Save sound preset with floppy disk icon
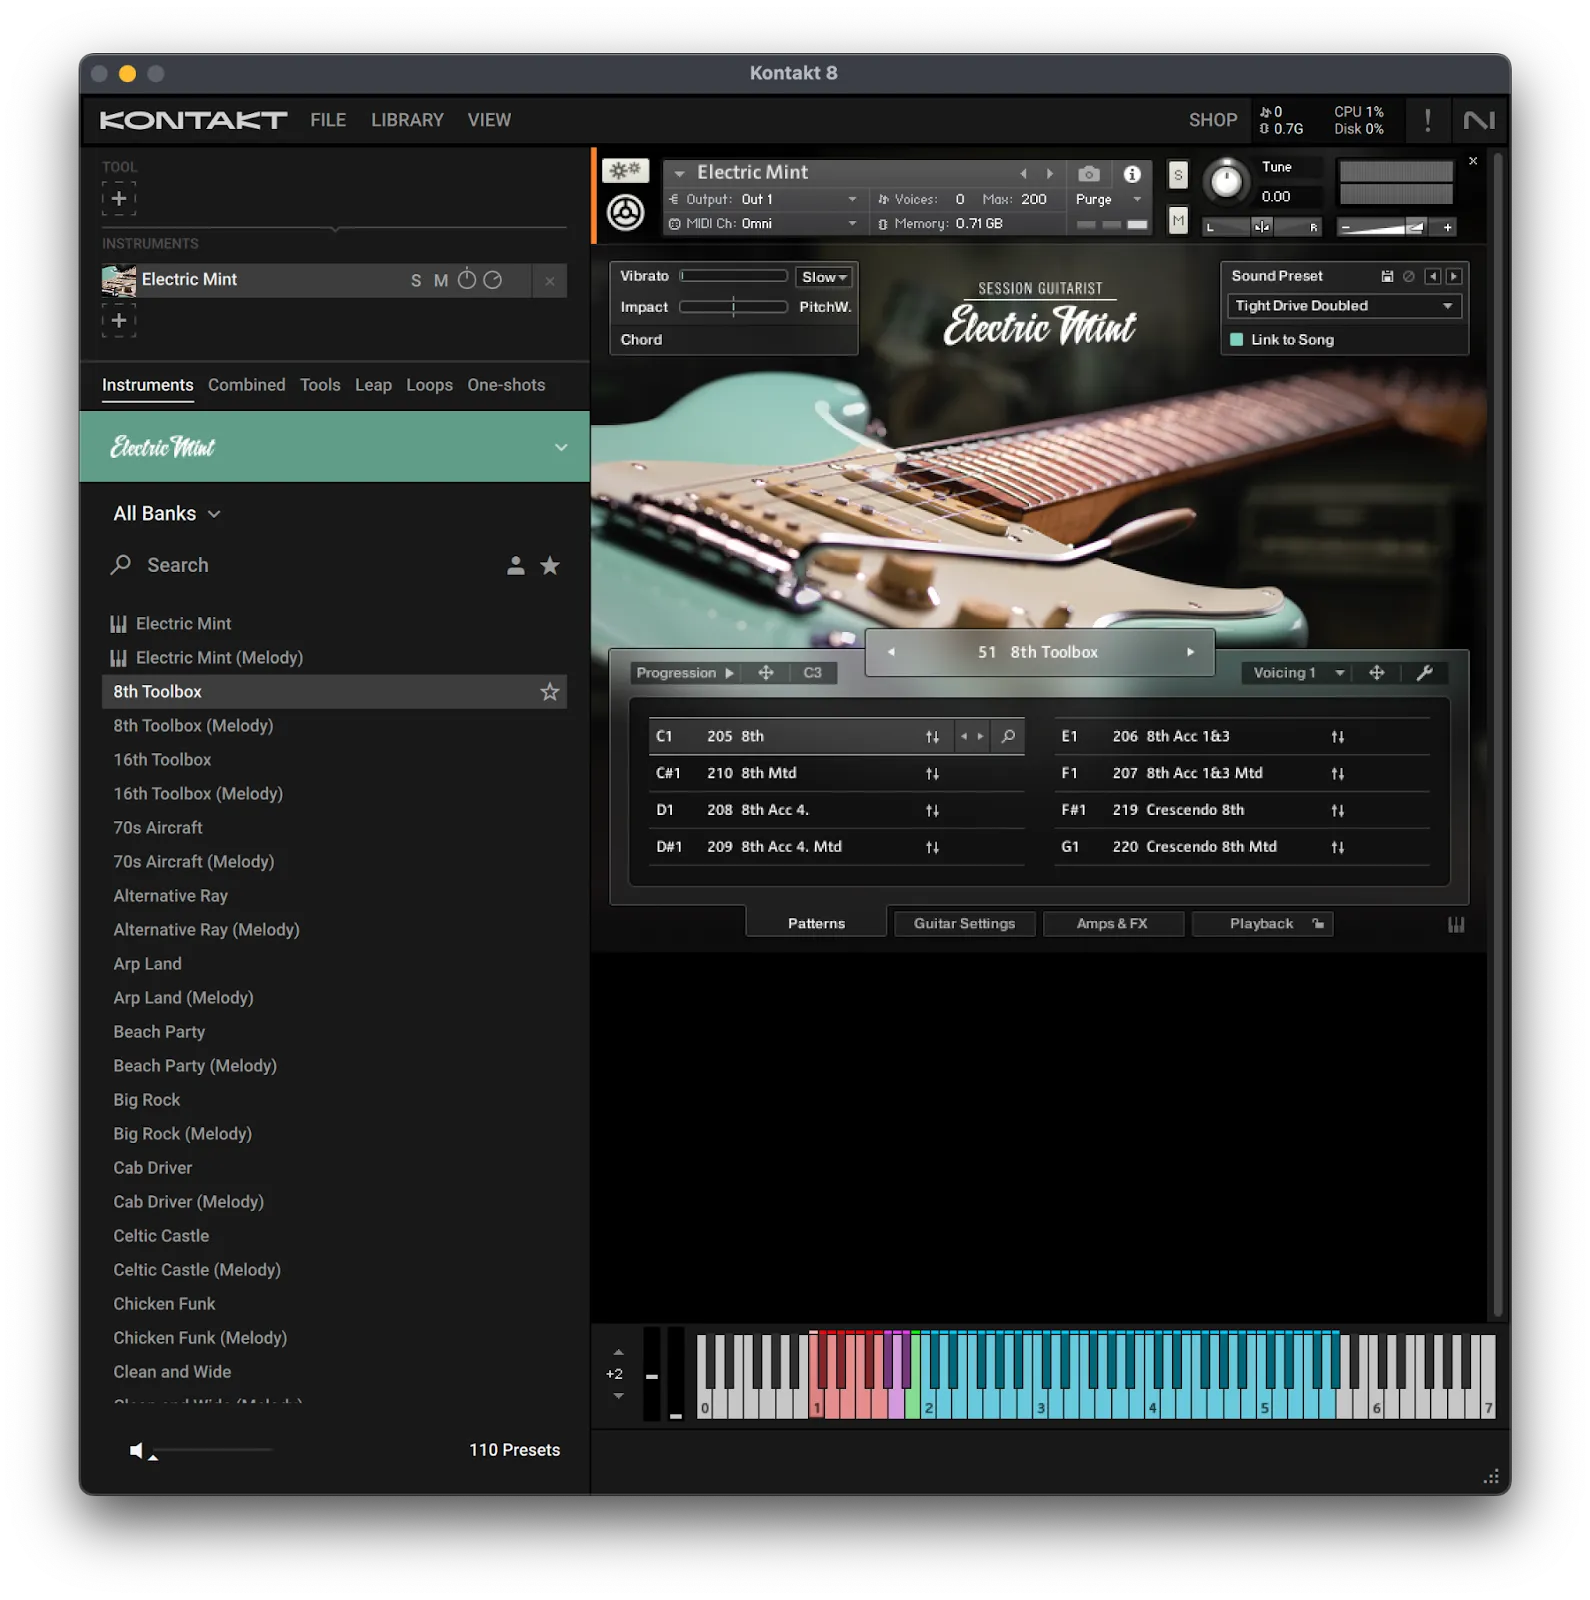The width and height of the screenshot is (1590, 1600). (1387, 276)
